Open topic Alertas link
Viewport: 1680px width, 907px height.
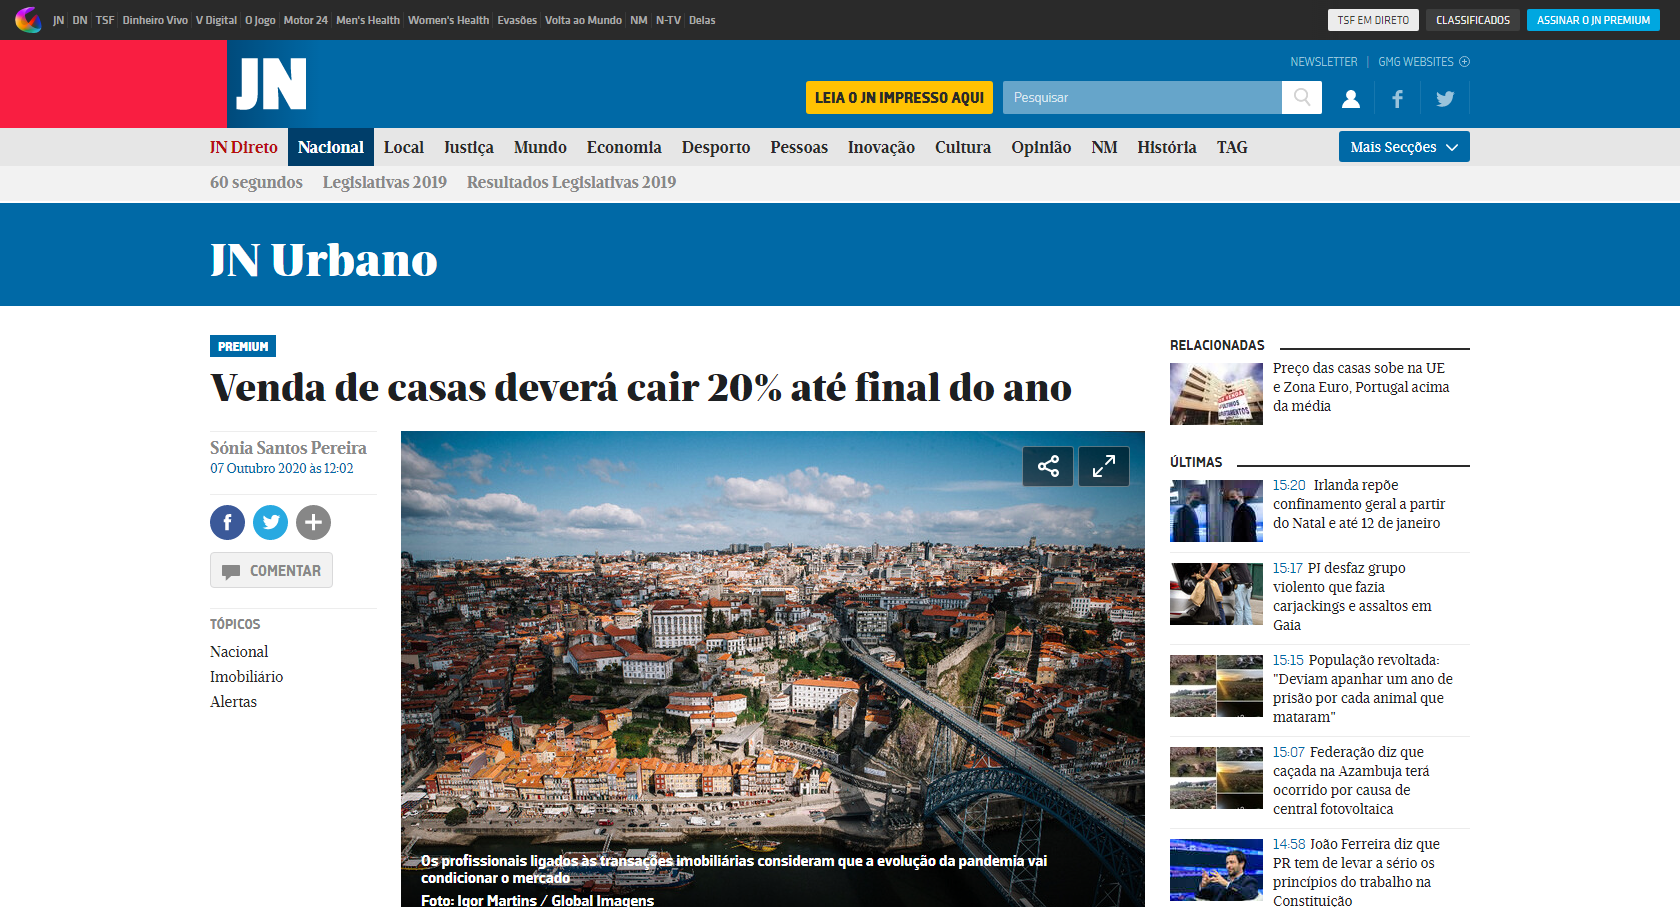(x=233, y=702)
